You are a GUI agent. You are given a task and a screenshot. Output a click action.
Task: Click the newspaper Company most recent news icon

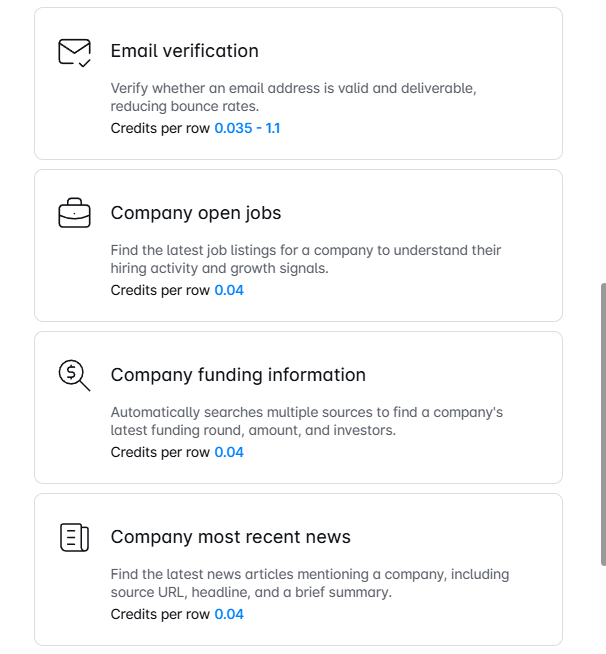coord(74,537)
